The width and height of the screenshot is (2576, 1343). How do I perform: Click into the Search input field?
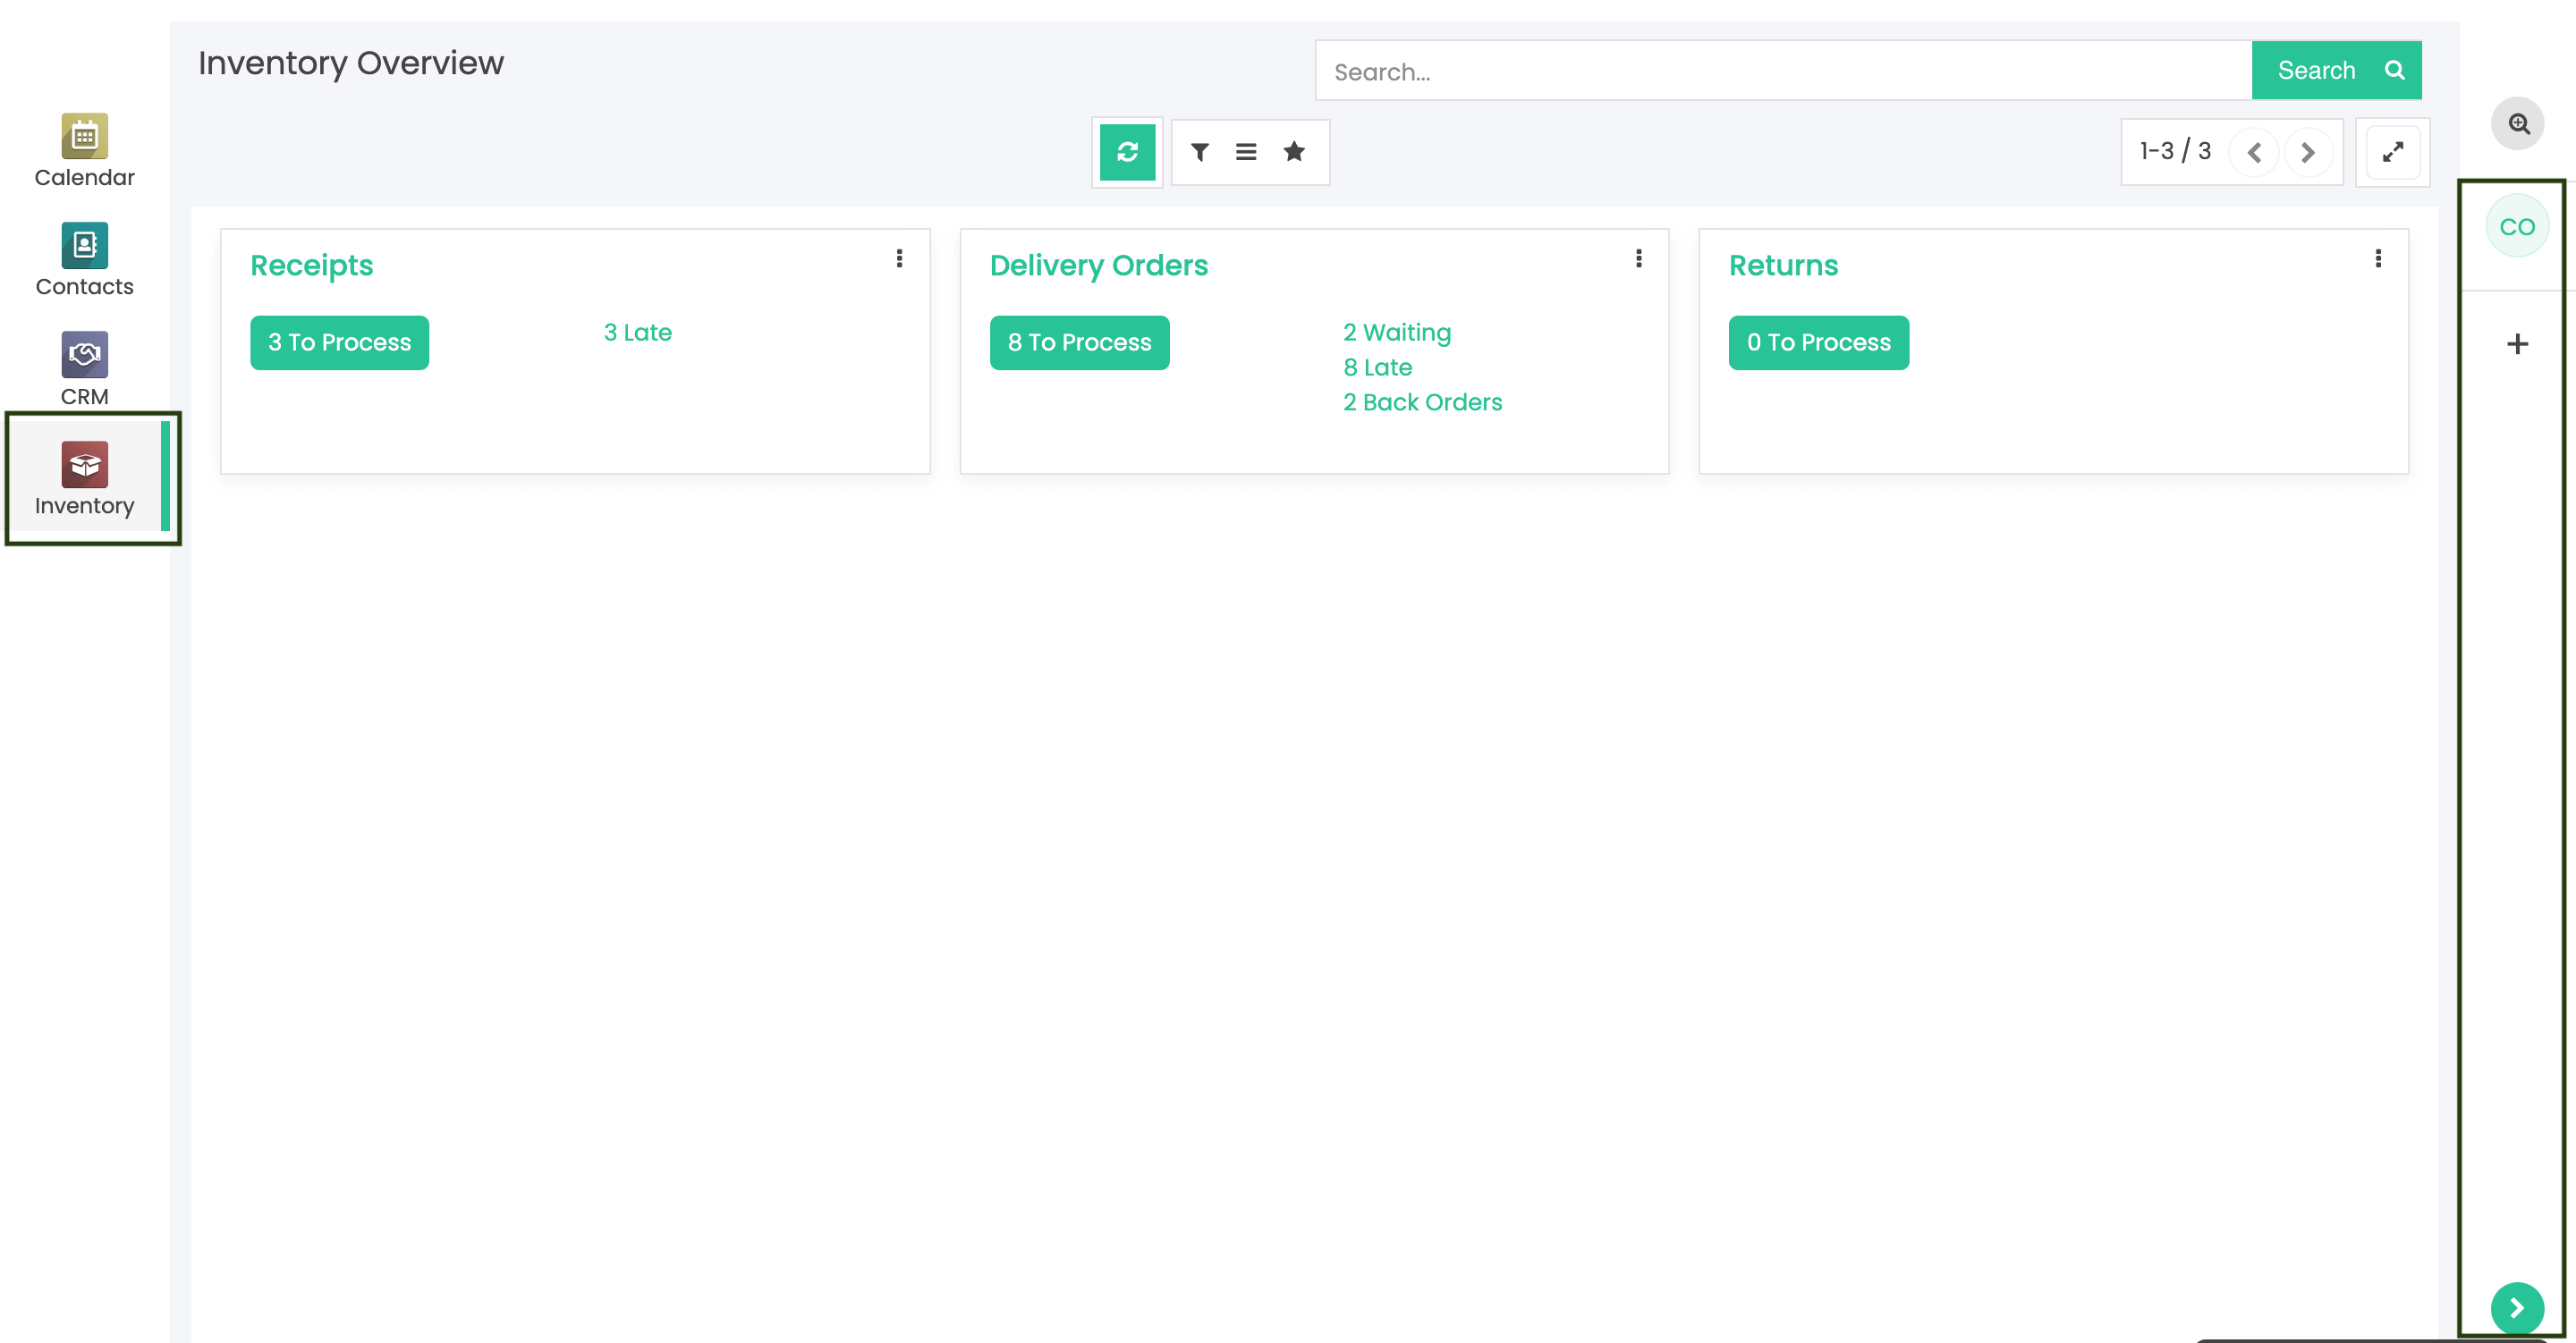point(1782,71)
